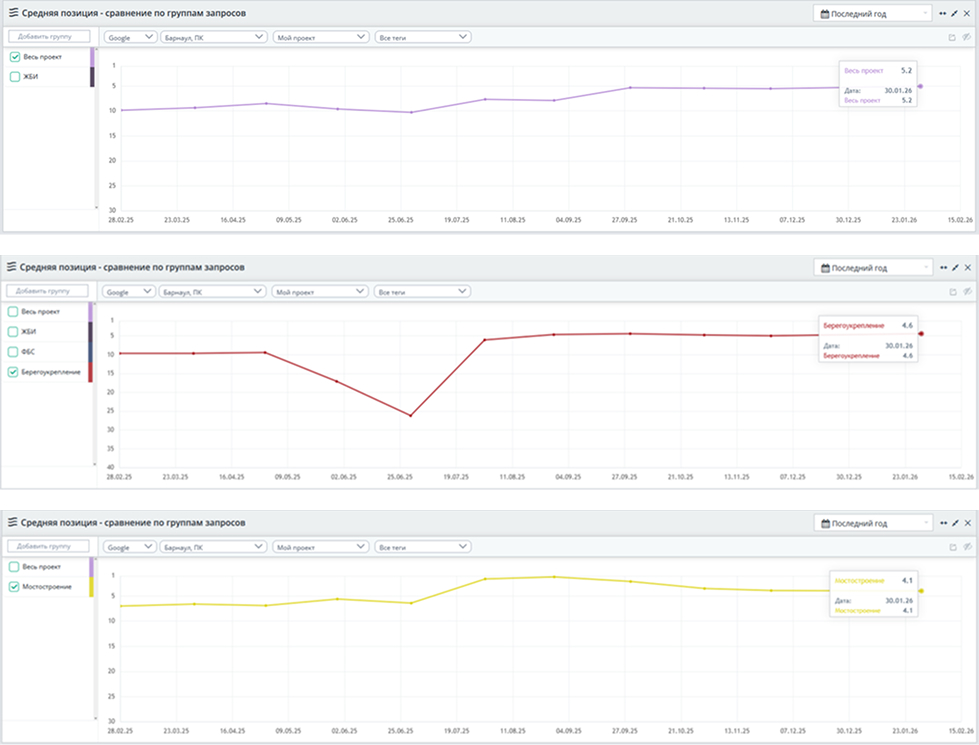The height and width of the screenshot is (745, 979).
Task: Click the crossed-eye hide icon in top panel
Action: point(966,37)
